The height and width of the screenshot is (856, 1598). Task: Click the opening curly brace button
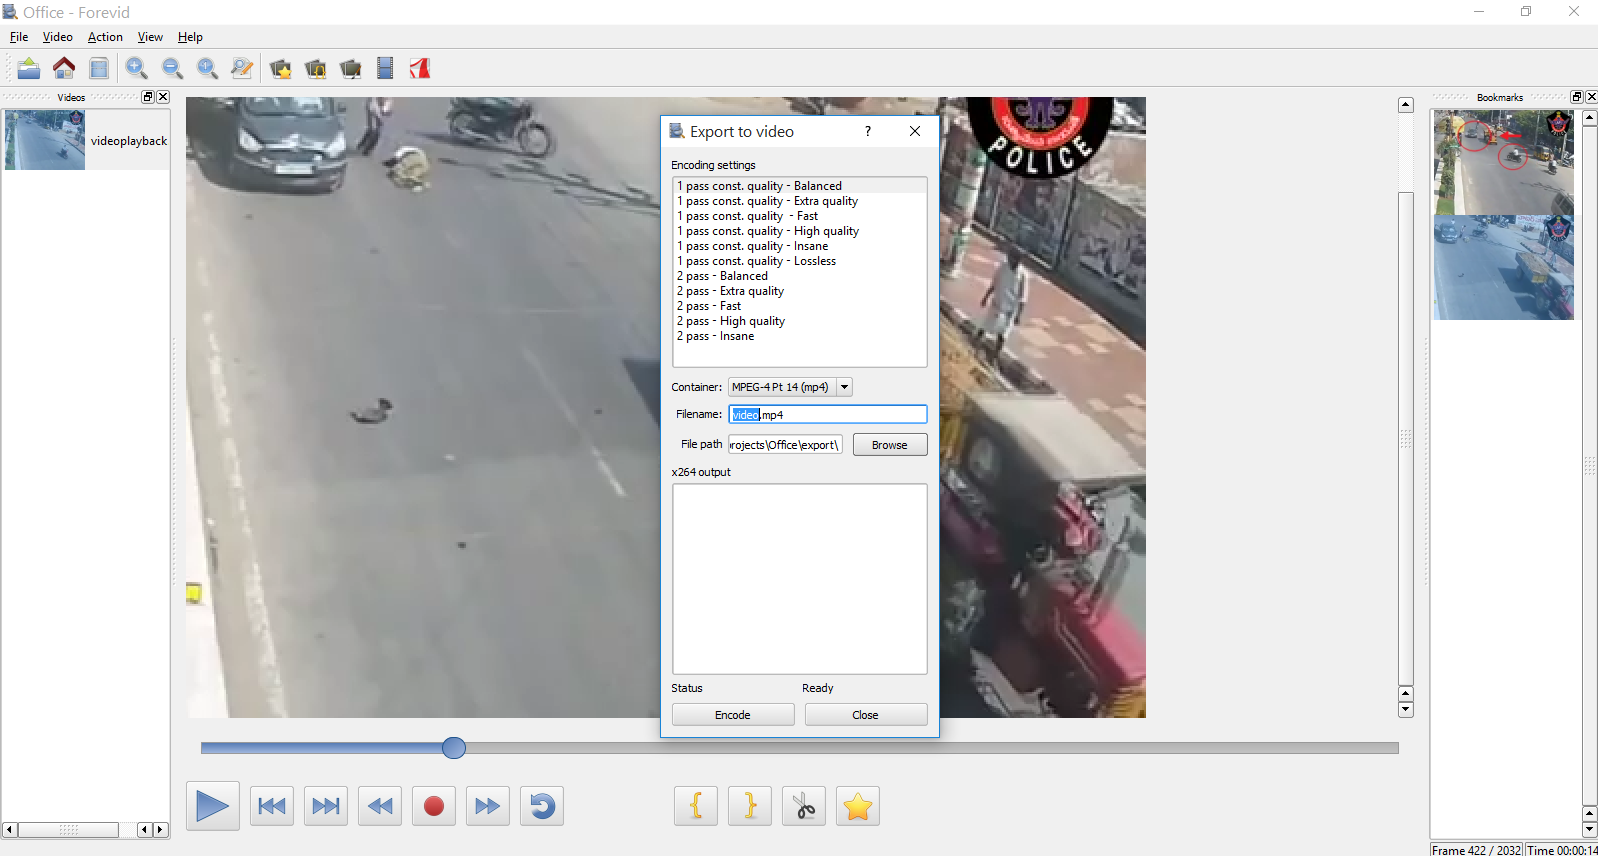point(696,806)
